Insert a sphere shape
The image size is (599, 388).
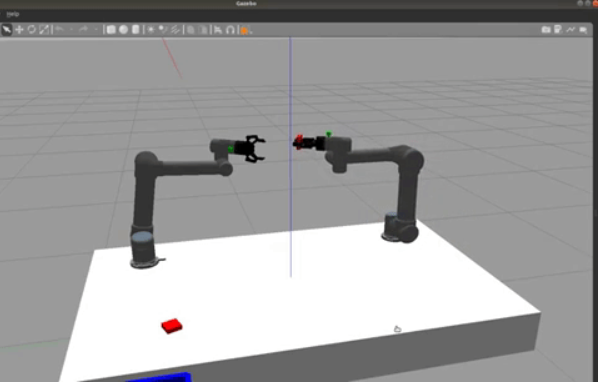(123, 30)
